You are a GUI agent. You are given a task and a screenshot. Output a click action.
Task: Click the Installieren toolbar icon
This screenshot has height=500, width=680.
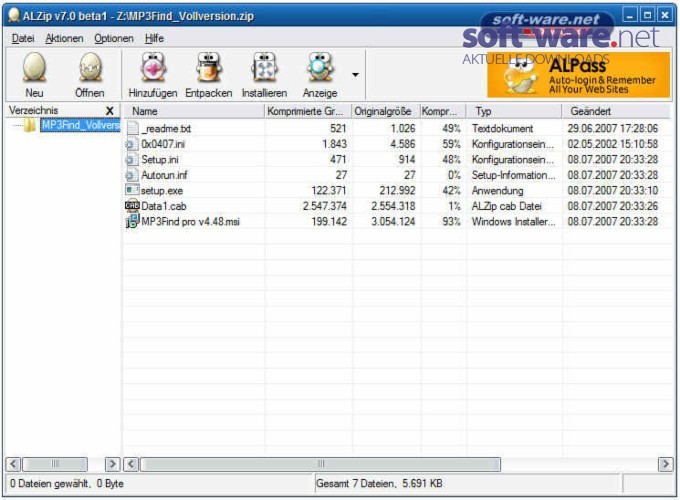pos(265,67)
